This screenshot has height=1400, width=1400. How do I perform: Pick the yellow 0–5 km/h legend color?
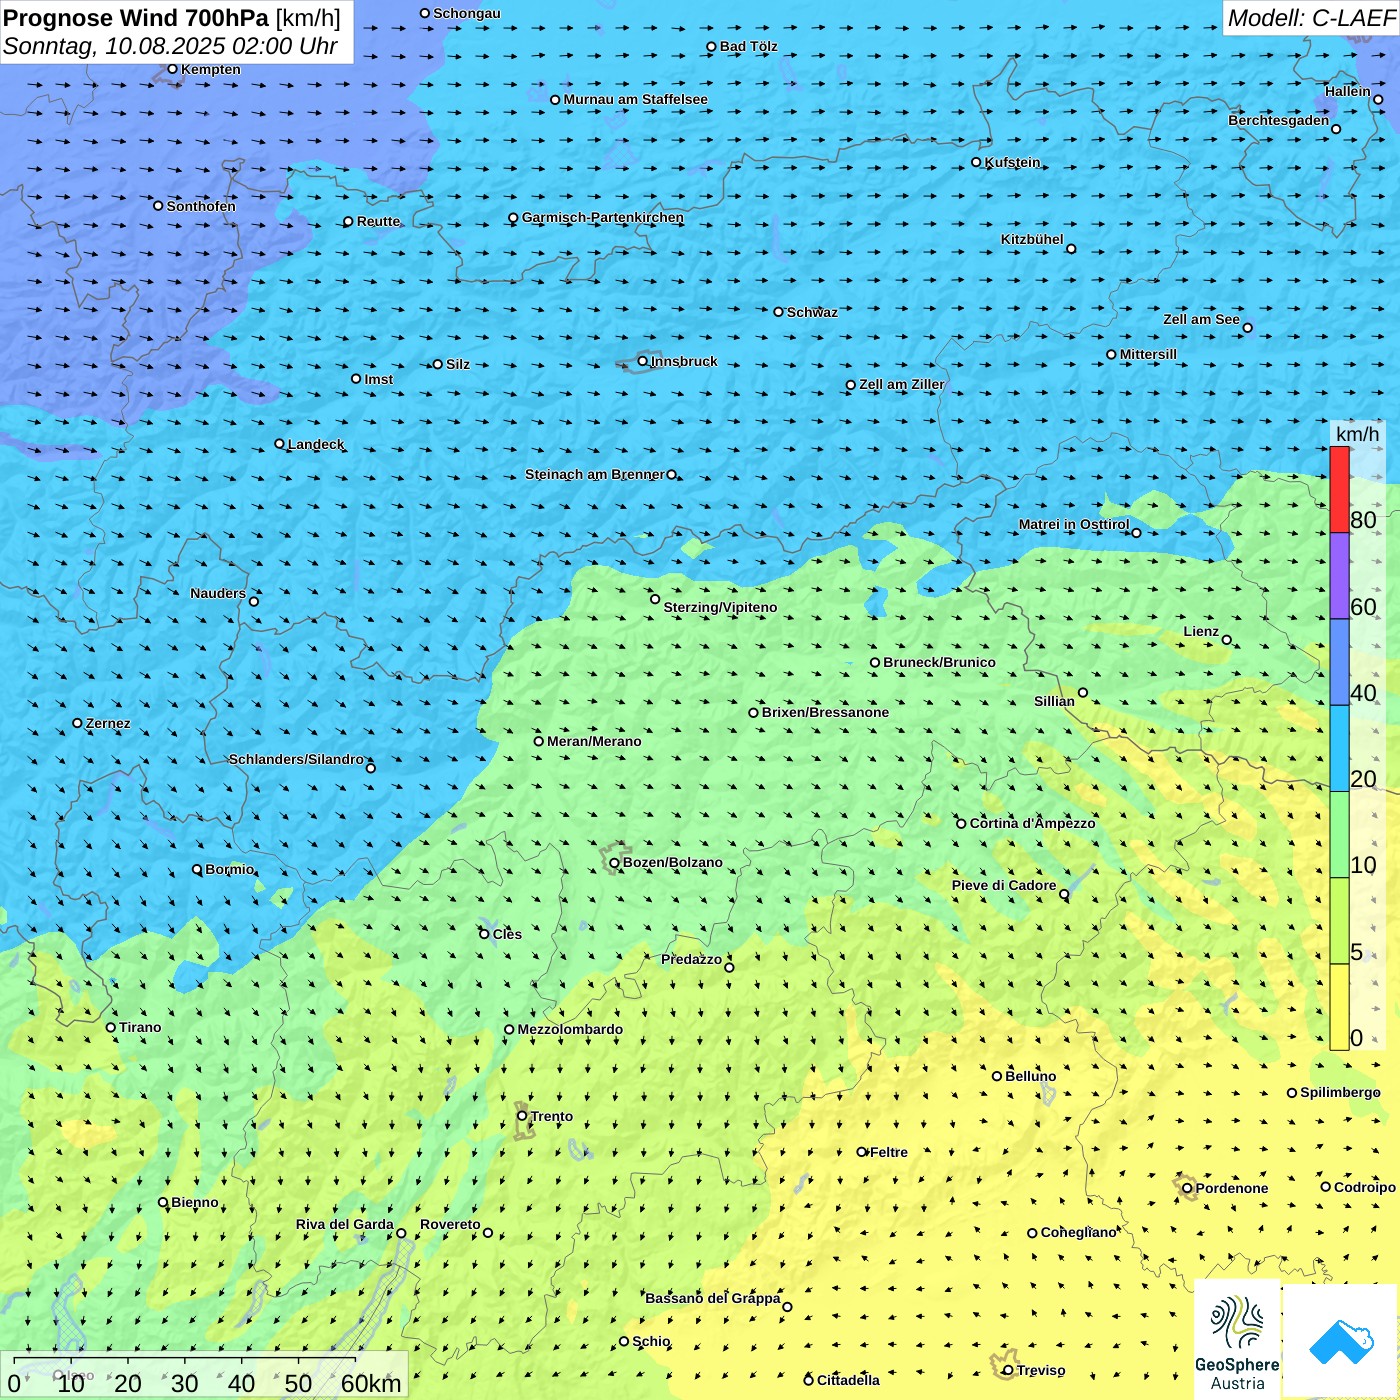pos(1339,1007)
